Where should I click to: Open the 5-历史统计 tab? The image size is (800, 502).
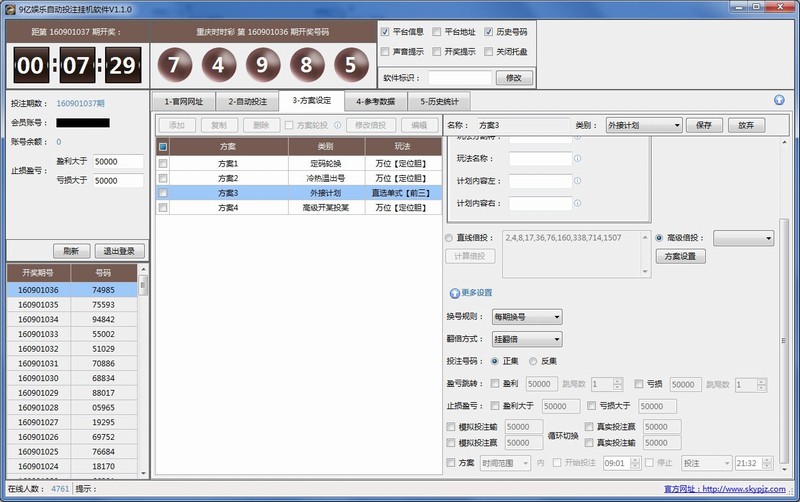438,101
